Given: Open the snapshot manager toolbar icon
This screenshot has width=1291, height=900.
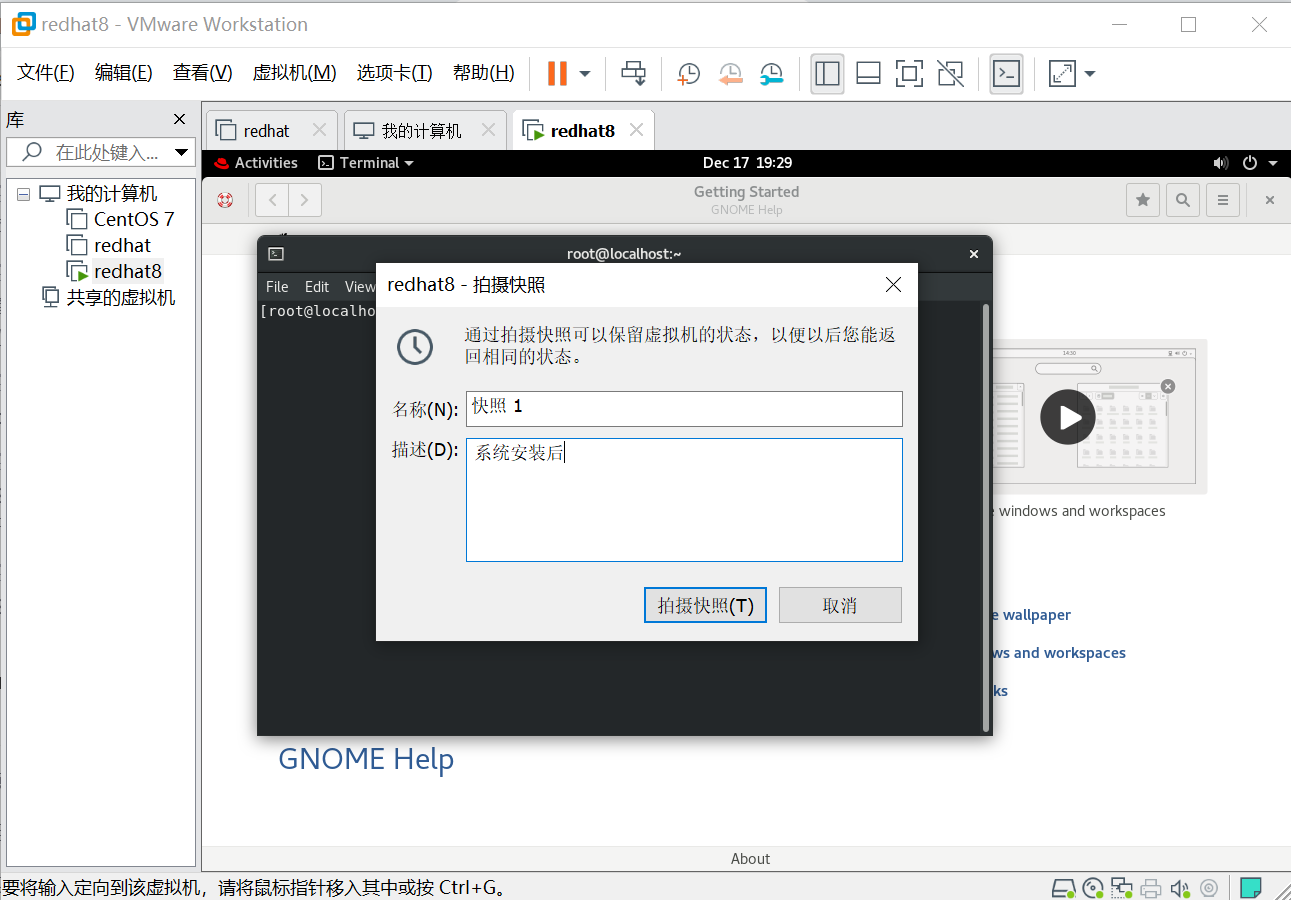Looking at the screenshot, I should click(771, 73).
